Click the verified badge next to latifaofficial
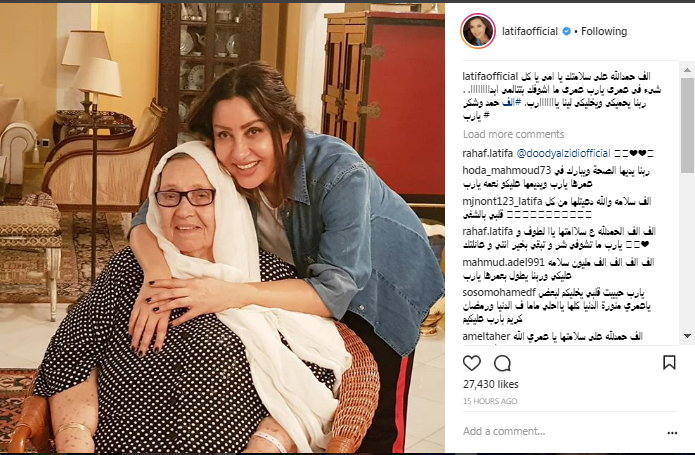This screenshot has height=455, width=695. point(566,31)
